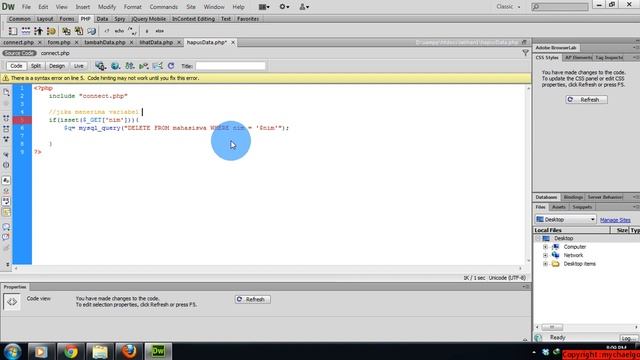The height and width of the screenshot is (360, 640).
Task: Click the W3C Validation icon
Action: (x=144, y=66)
